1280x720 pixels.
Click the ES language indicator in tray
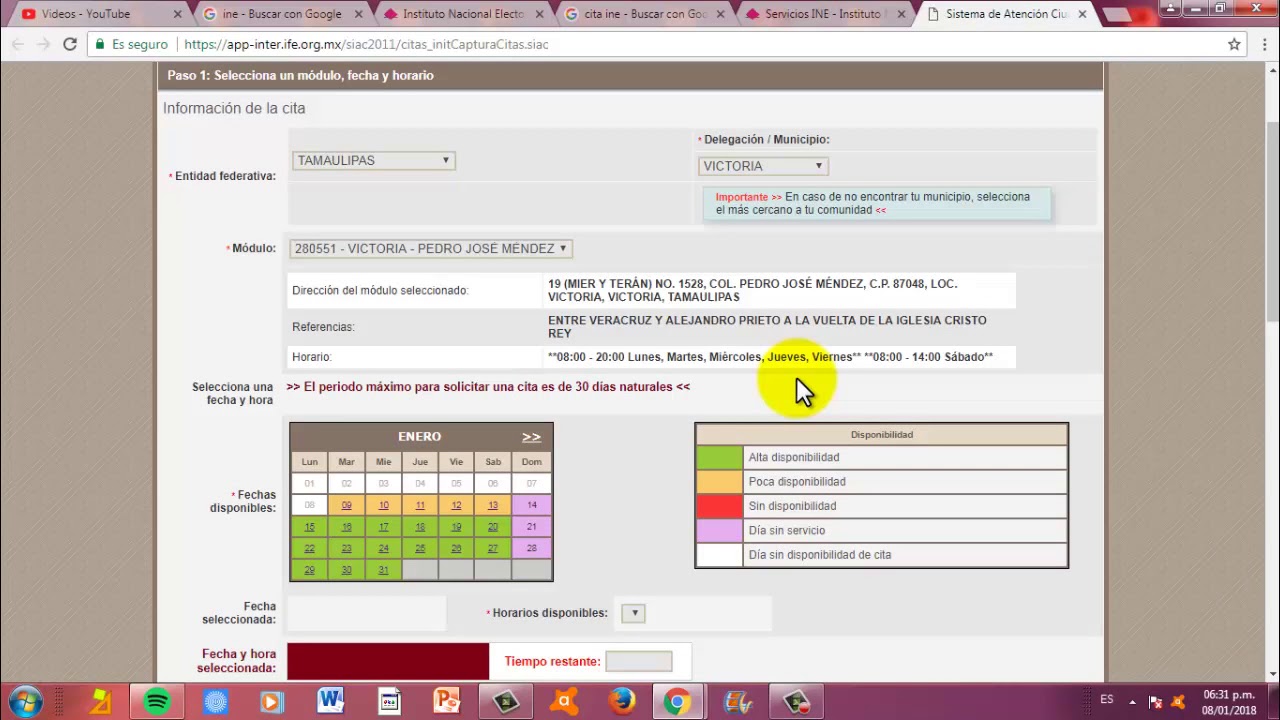tap(1107, 700)
